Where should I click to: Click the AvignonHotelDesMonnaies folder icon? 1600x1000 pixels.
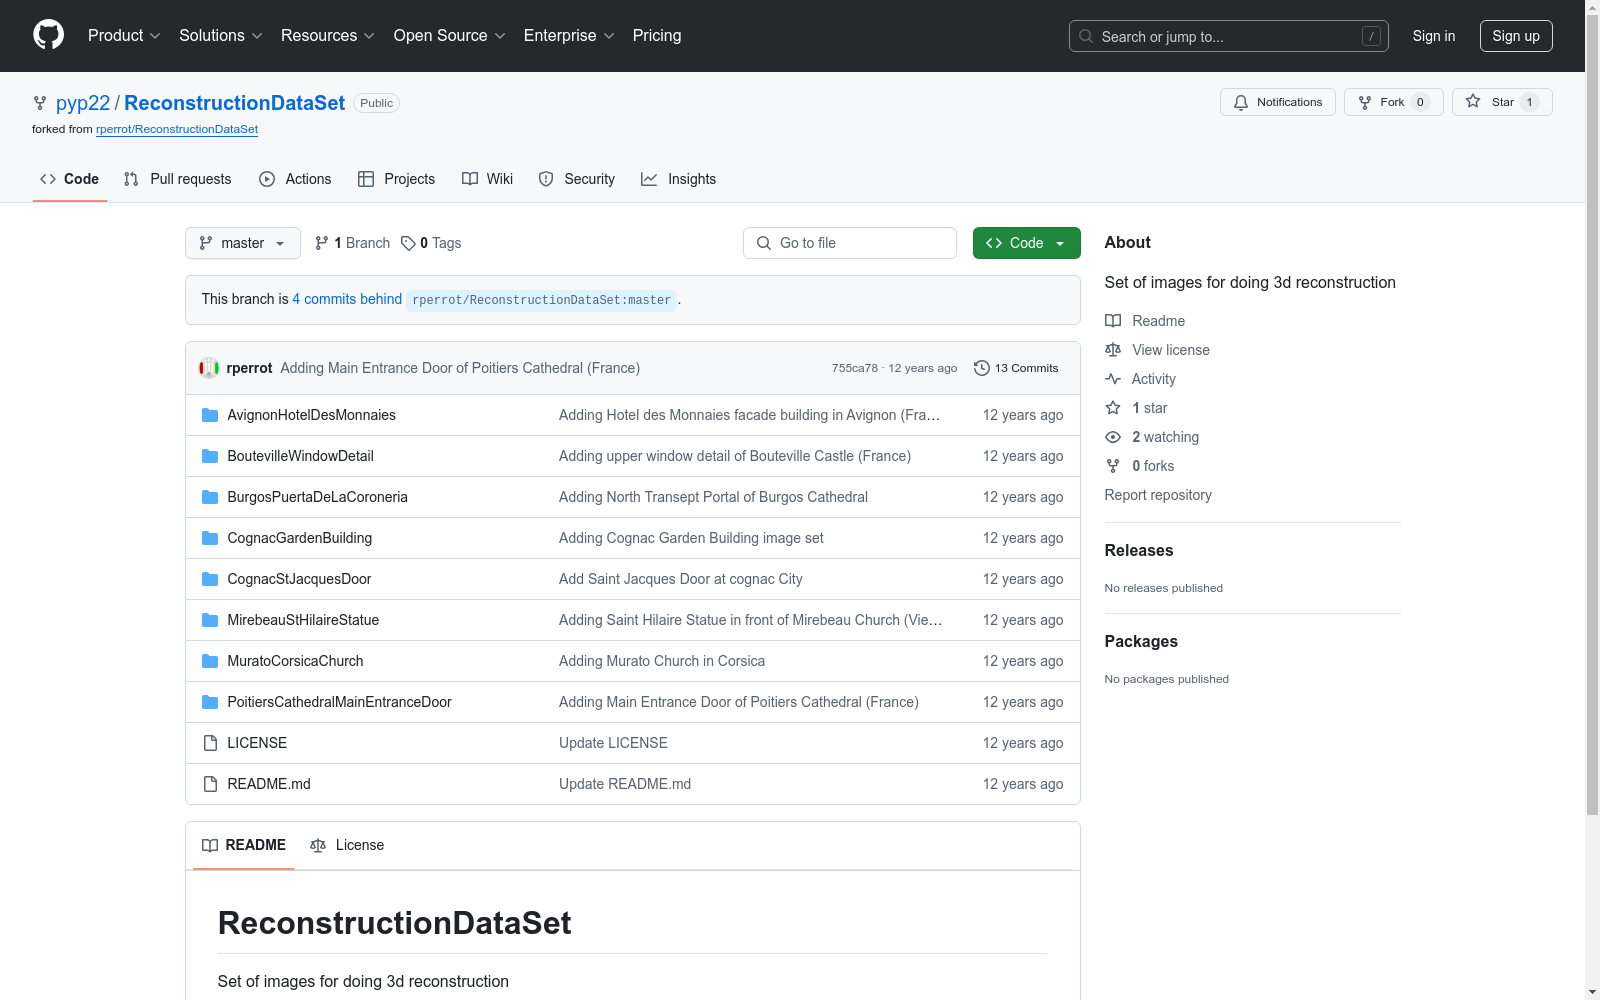pos(210,415)
